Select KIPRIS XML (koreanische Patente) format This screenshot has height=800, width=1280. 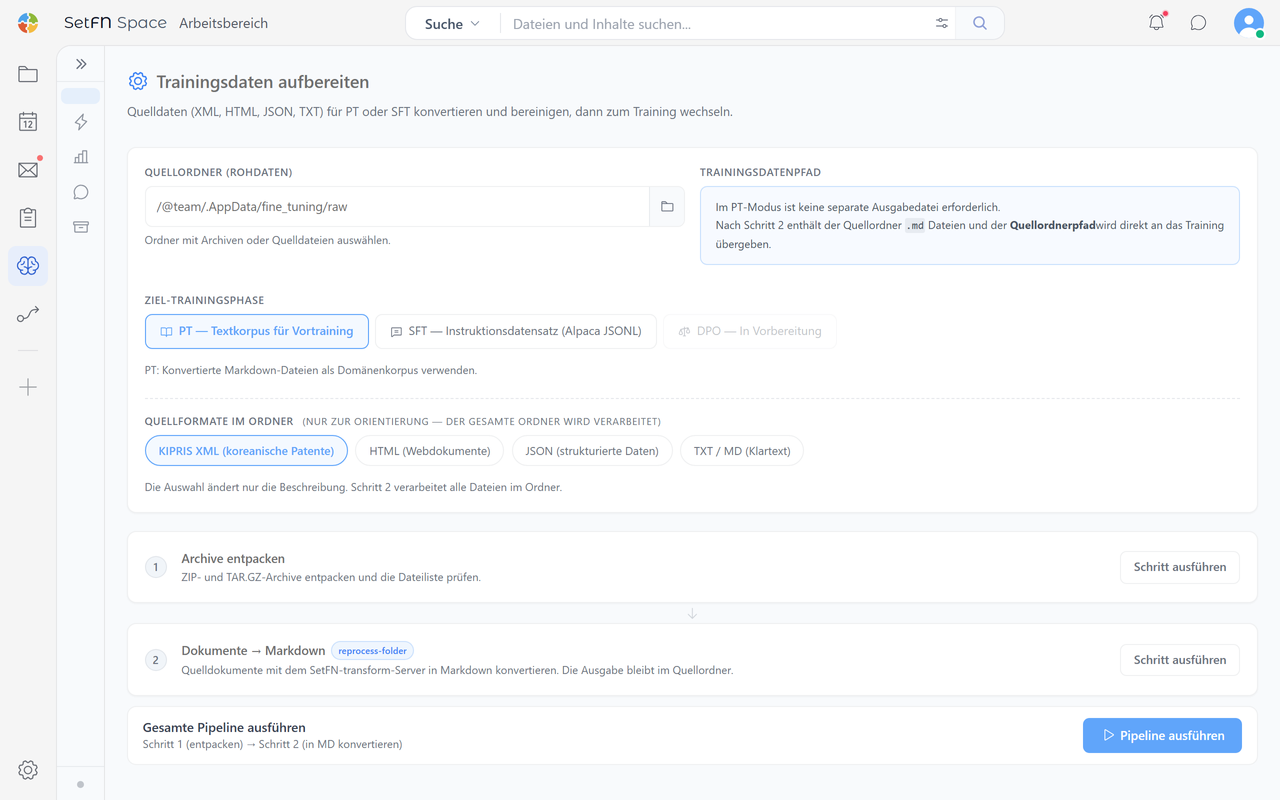(x=246, y=451)
